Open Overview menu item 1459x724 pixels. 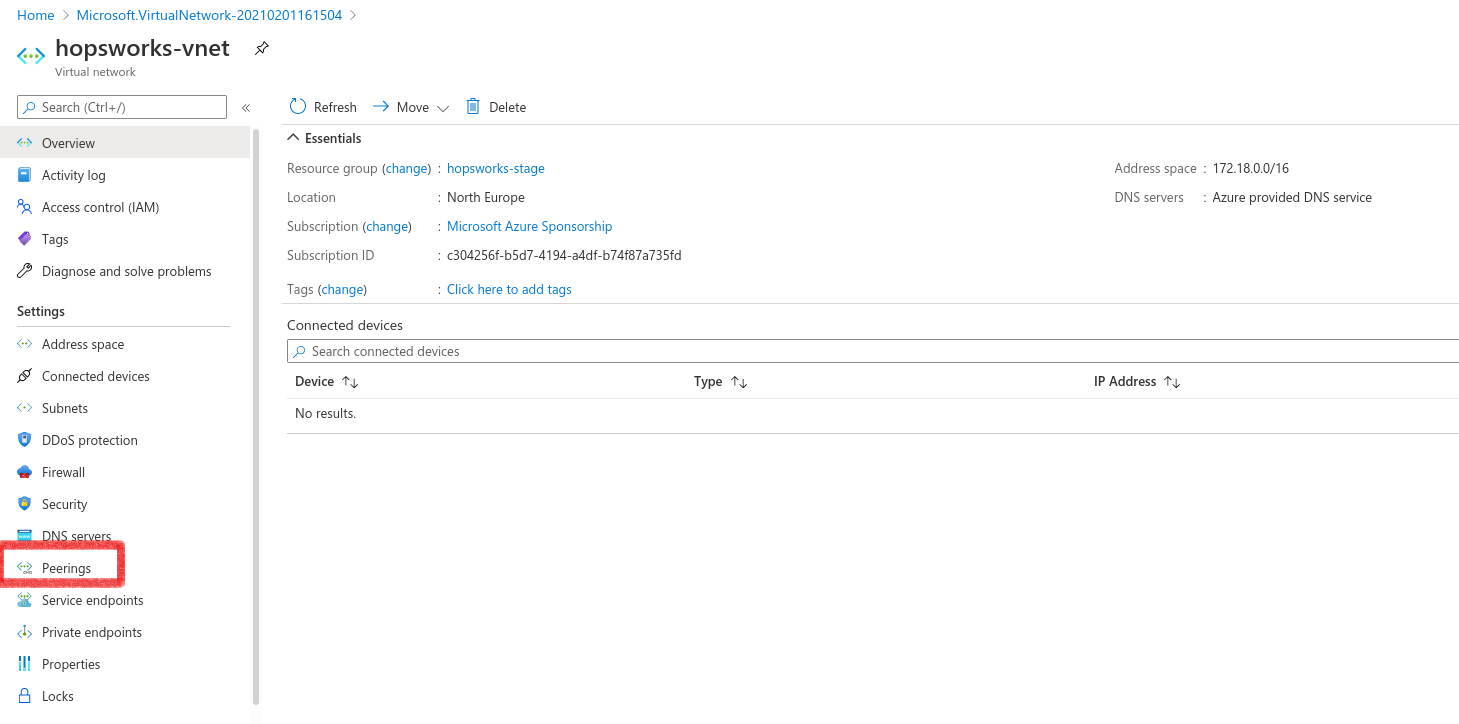125,143
